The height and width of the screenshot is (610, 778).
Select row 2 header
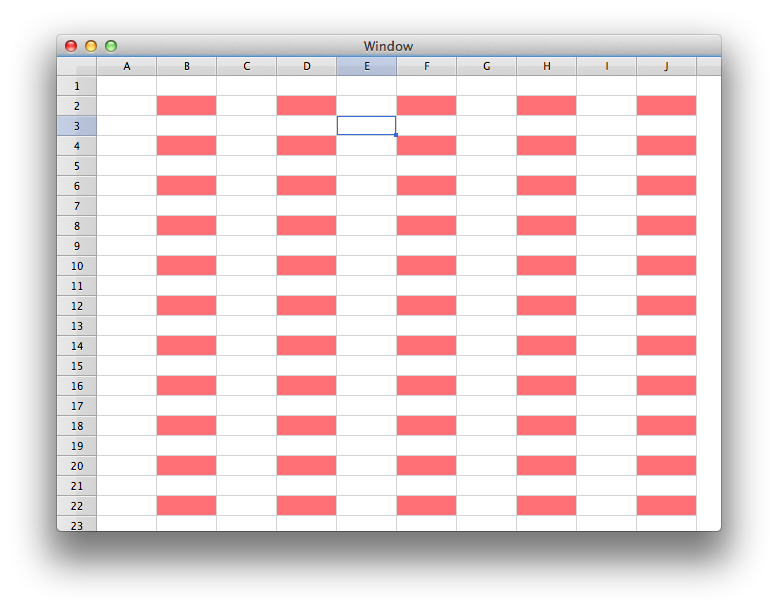[77, 106]
